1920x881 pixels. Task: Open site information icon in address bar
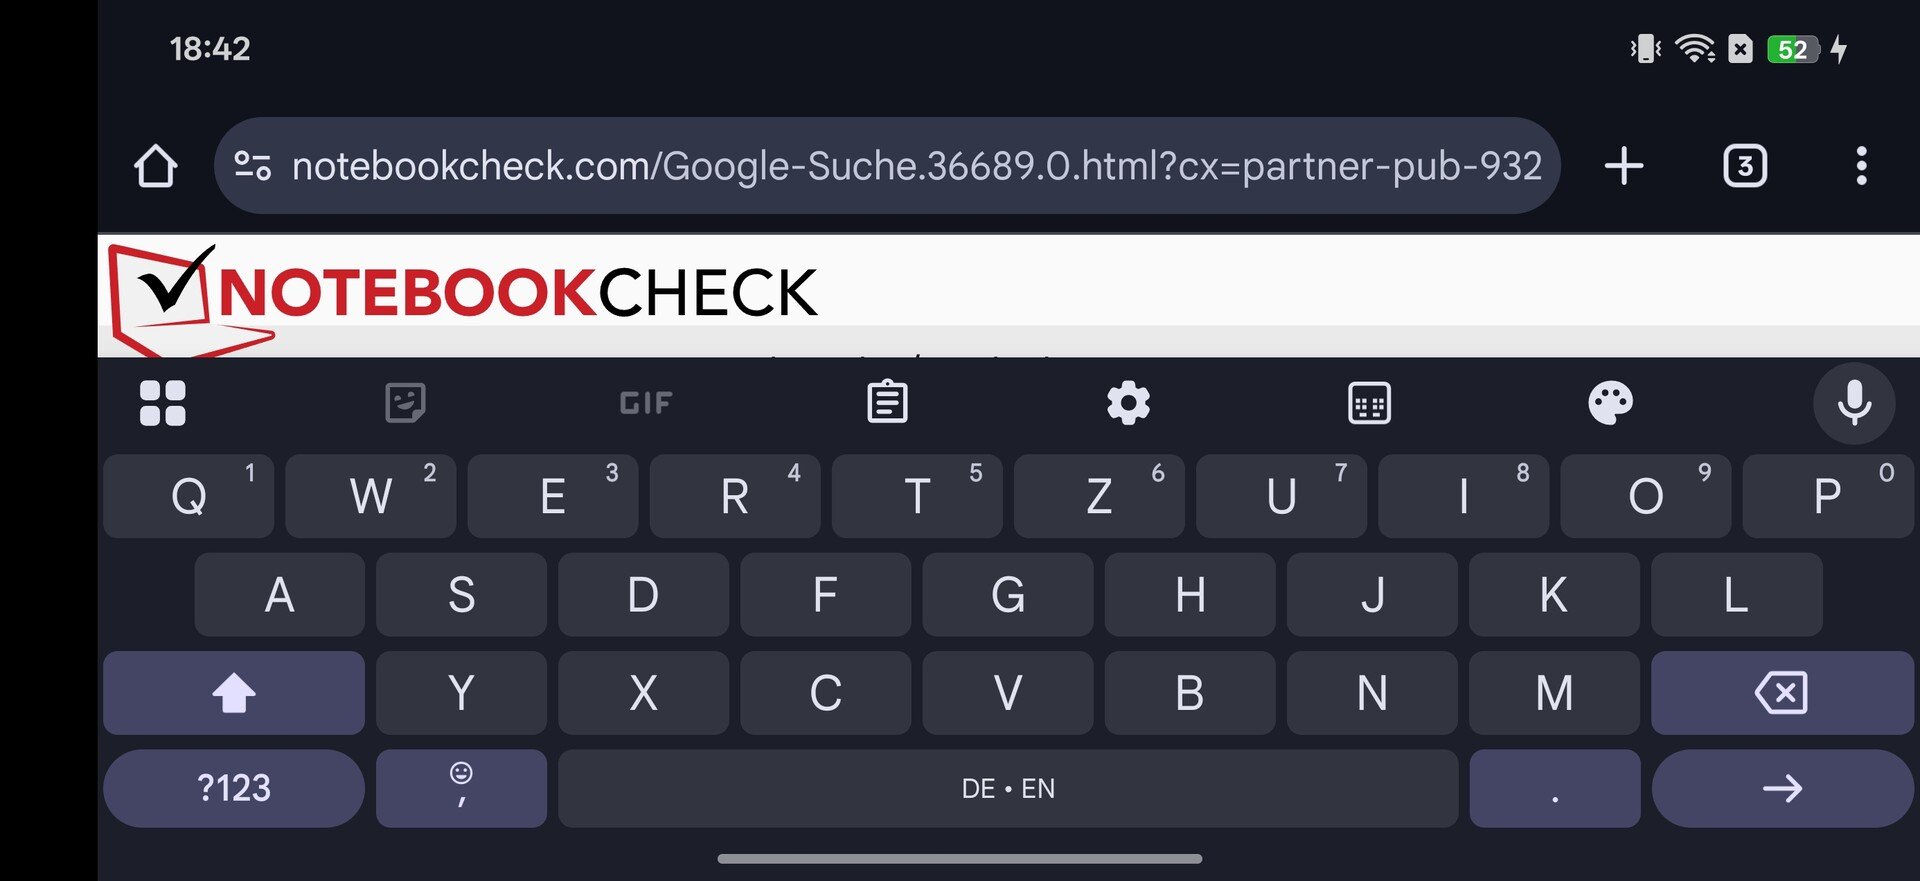click(253, 166)
